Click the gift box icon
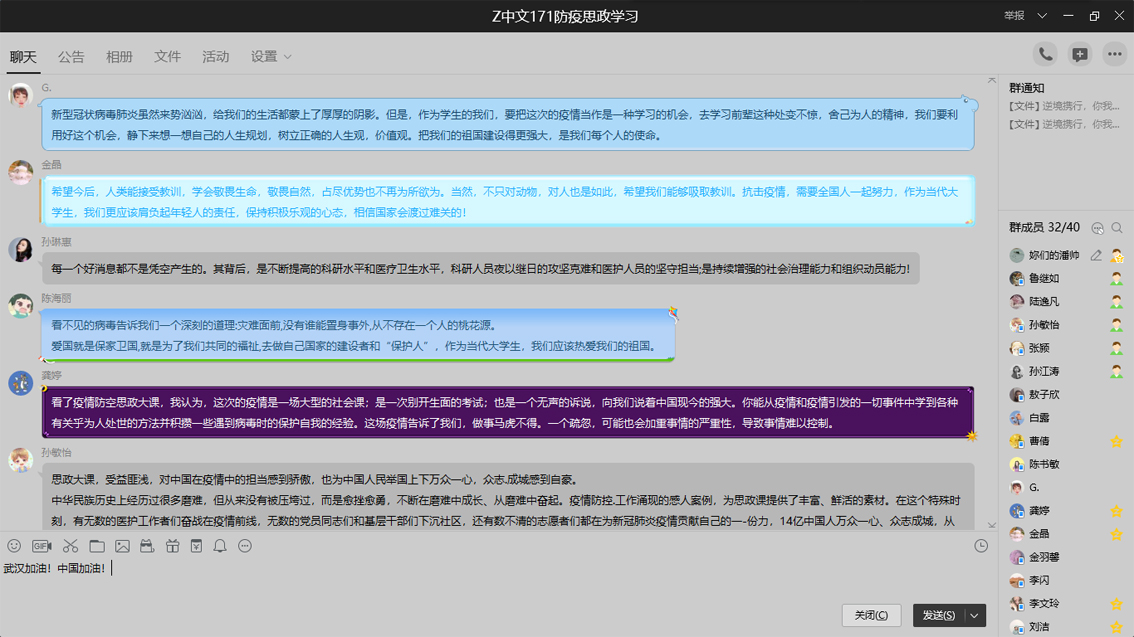The height and width of the screenshot is (637, 1134). tap(172, 546)
